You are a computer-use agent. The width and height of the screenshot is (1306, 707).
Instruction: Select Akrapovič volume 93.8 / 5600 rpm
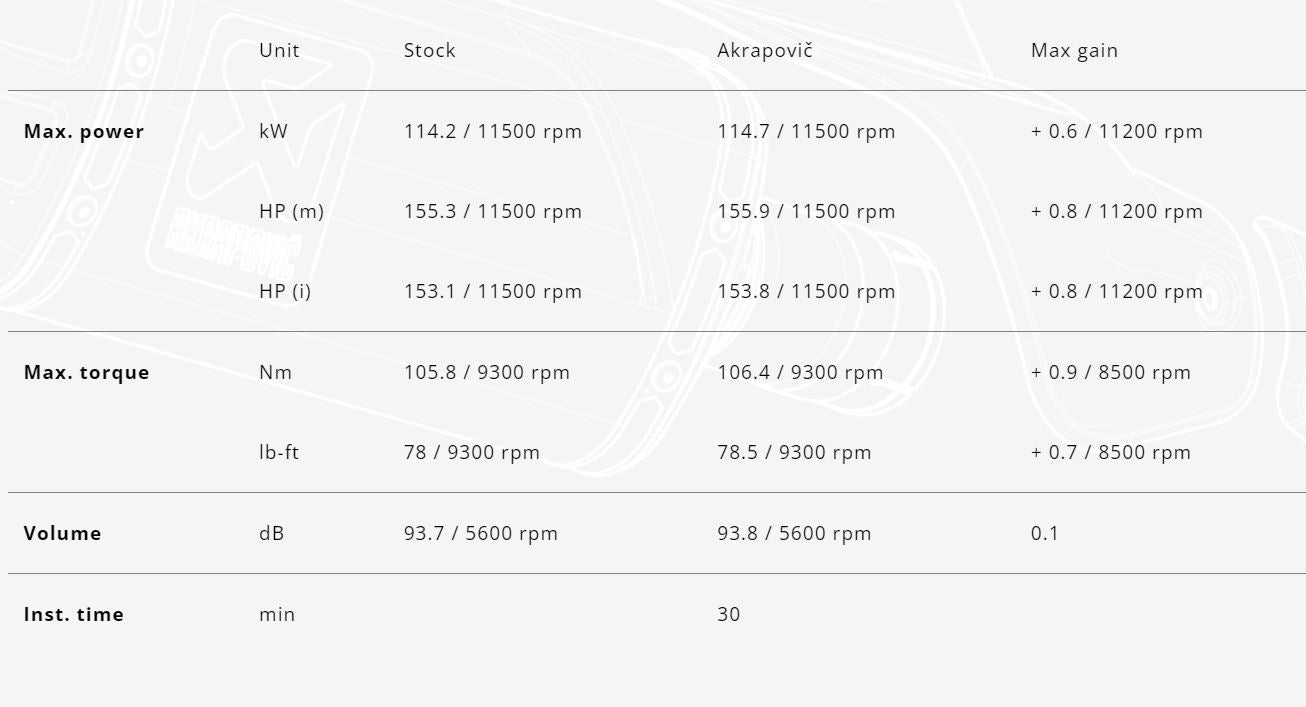click(794, 533)
